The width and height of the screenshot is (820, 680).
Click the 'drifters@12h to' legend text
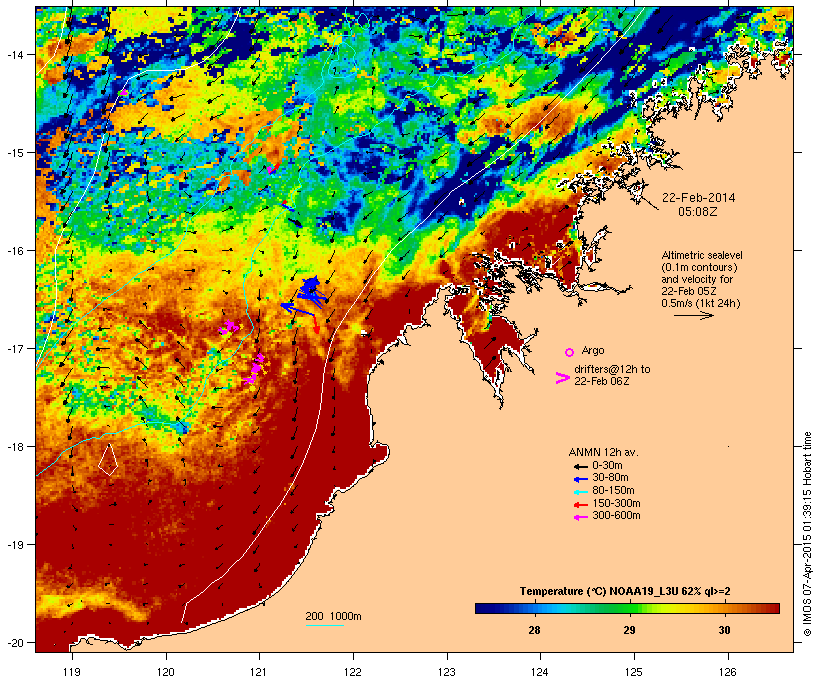coord(612,369)
